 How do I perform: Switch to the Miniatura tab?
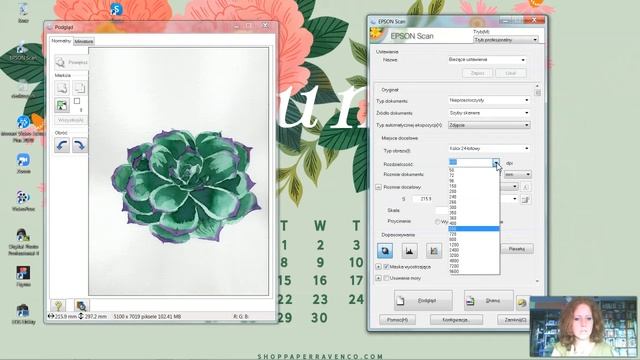(84, 41)
